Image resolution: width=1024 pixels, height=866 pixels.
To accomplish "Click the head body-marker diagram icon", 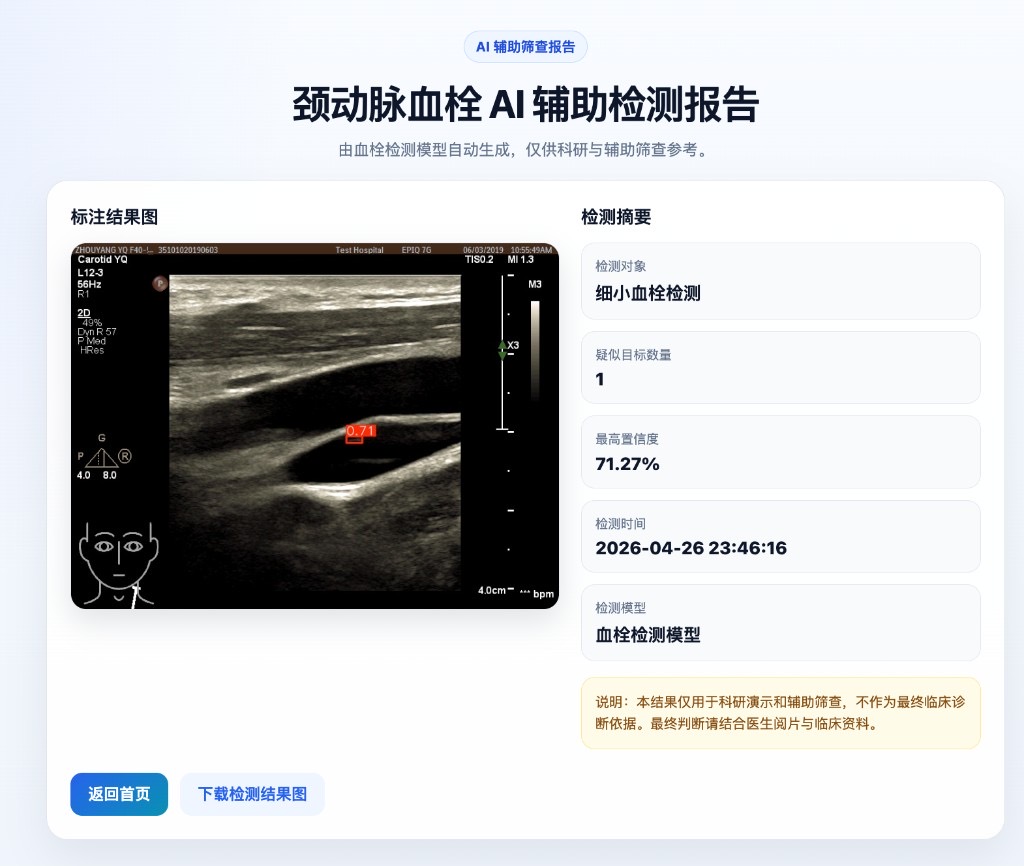I will click(118, 562).
